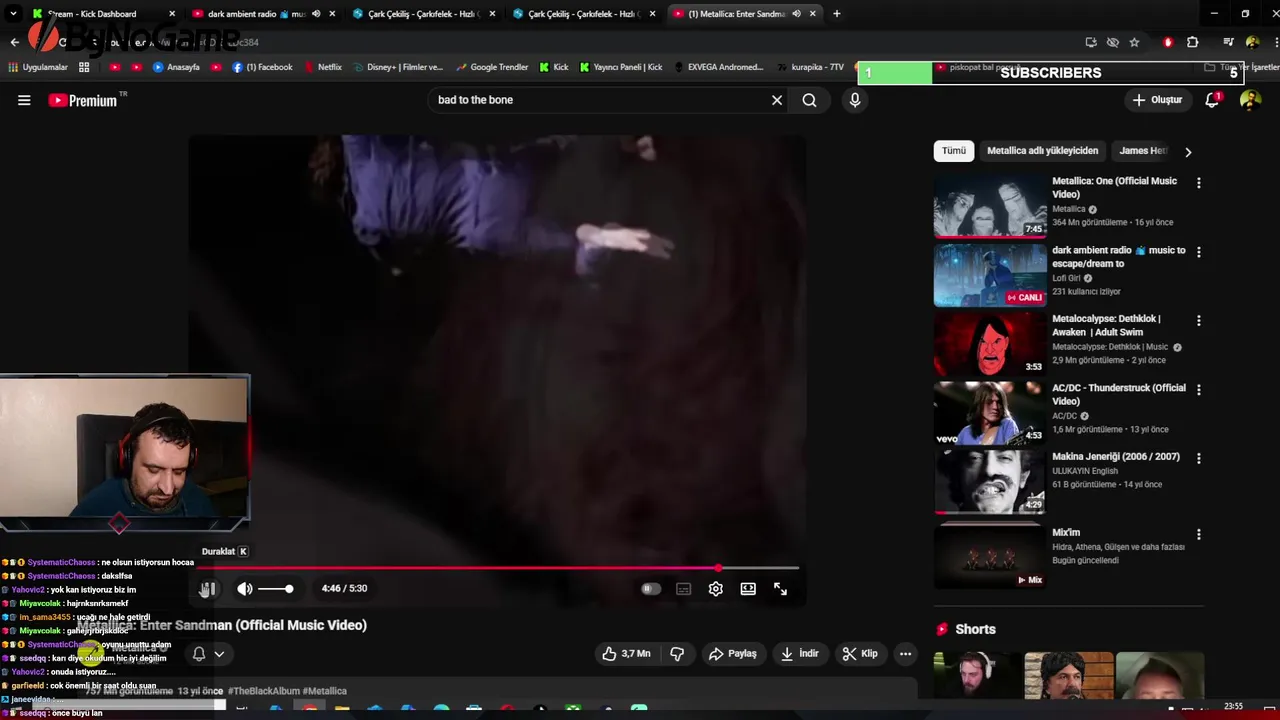Open the Oluştur create menu
1280x720 pixels.
pyautogui.click(x=1157, y=100)
